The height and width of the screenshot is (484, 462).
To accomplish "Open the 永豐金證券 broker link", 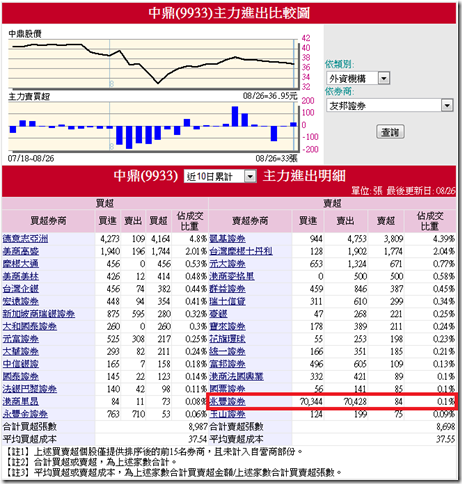I will coord(25,414).
